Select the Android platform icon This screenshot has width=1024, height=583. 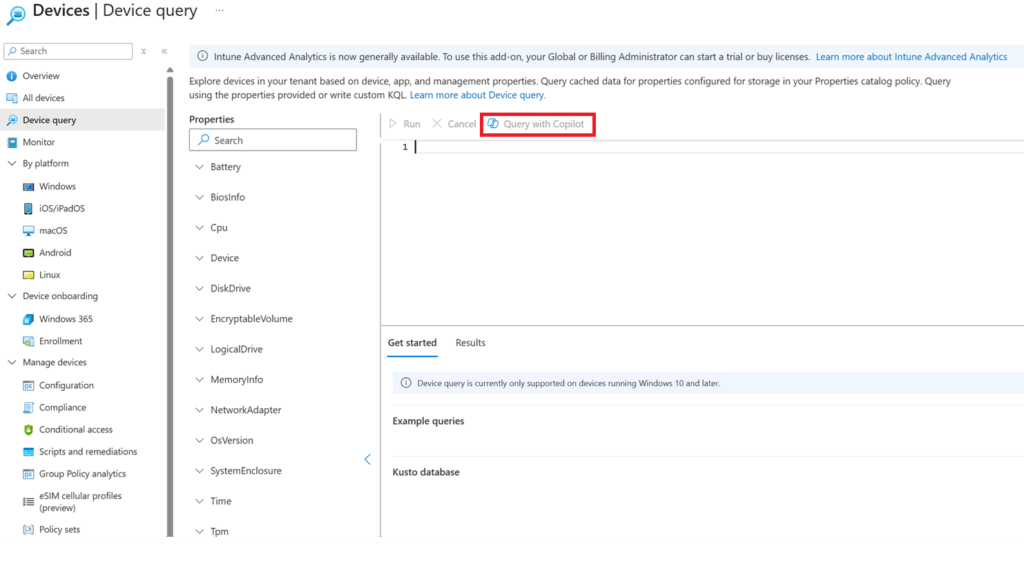[x=28, y=253]
